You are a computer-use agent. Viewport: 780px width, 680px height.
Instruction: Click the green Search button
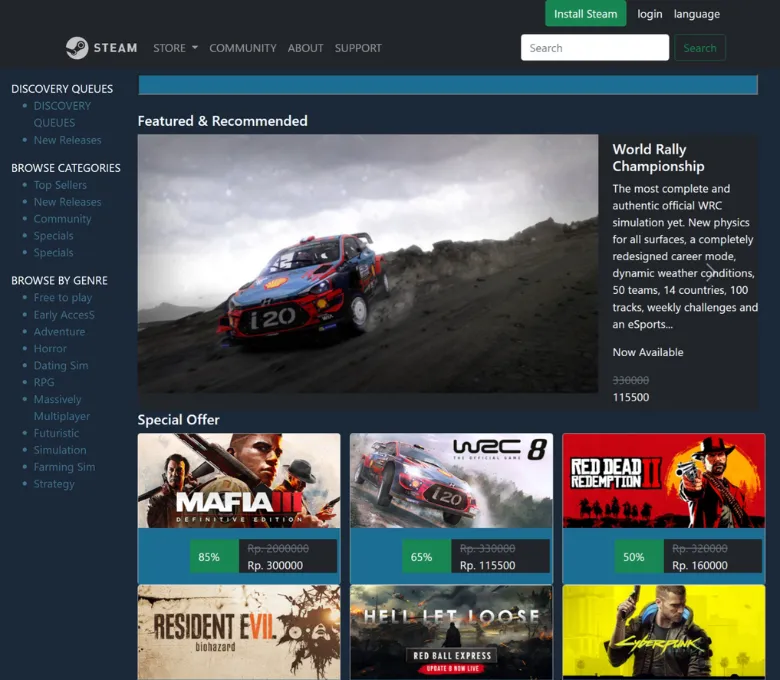pyautogui.click(x=699, y=48)
